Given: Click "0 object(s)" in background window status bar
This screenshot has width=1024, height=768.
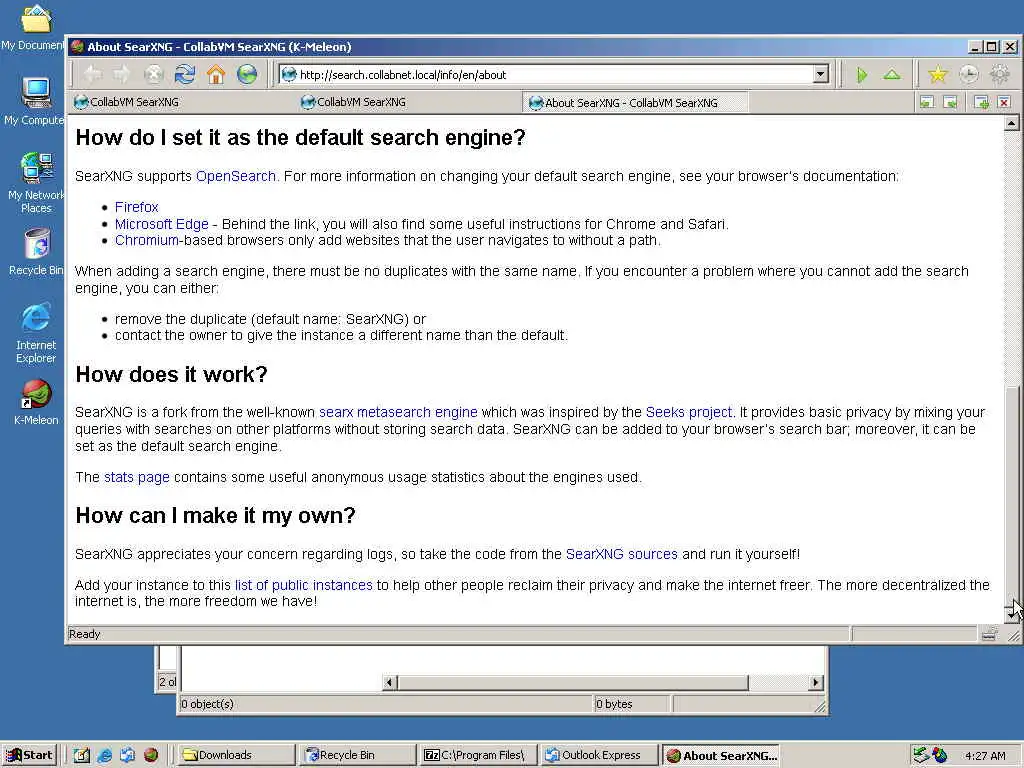Looking at the screenshot, I should pyautogui.click(x=207, y=704).
